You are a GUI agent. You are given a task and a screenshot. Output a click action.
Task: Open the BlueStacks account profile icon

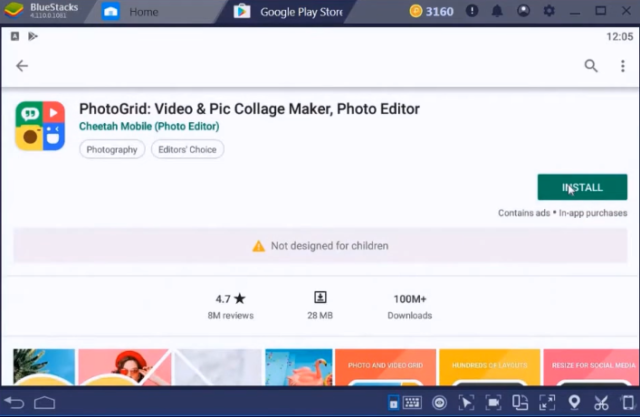tap(523, 11)
